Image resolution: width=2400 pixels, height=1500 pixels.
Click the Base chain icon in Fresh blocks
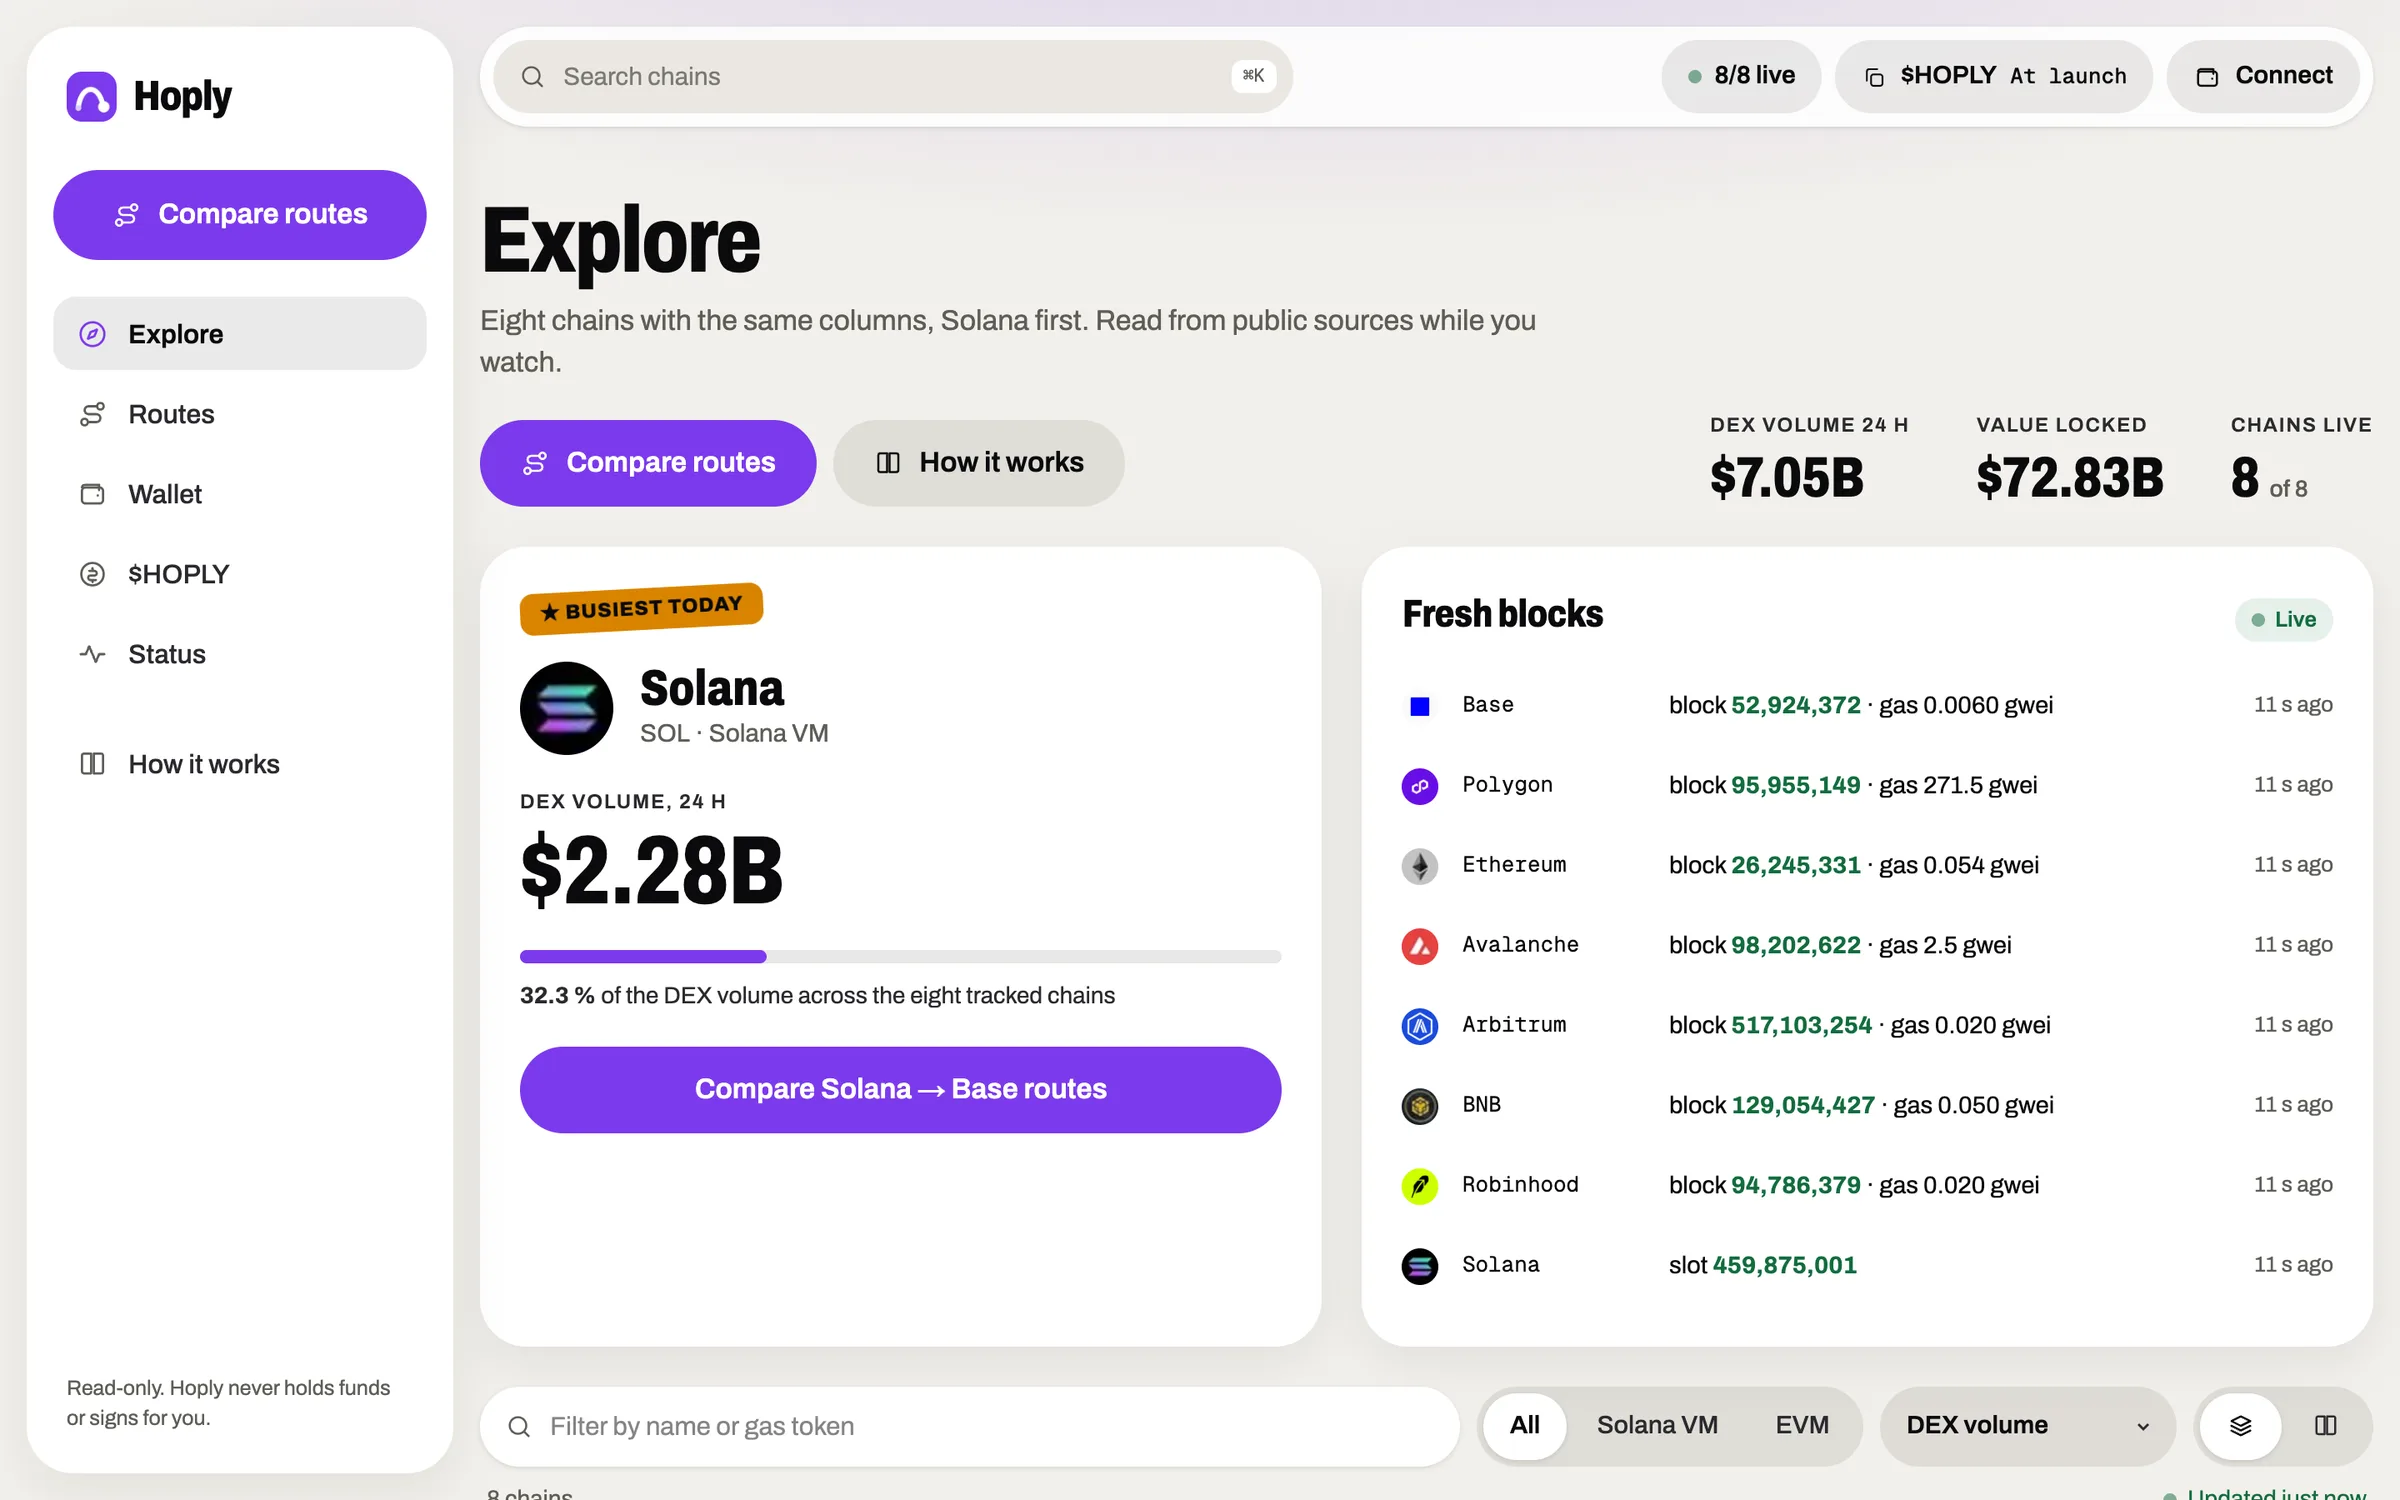[x=1419, y=706]
